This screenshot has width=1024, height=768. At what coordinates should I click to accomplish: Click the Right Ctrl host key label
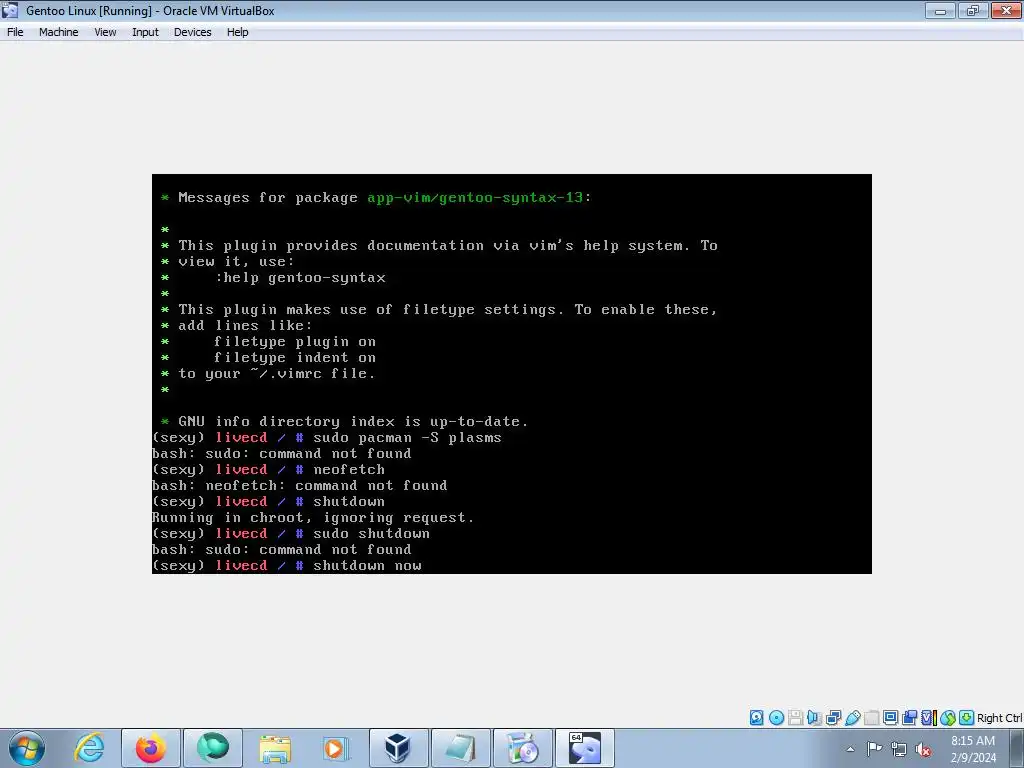pos(999,718)
